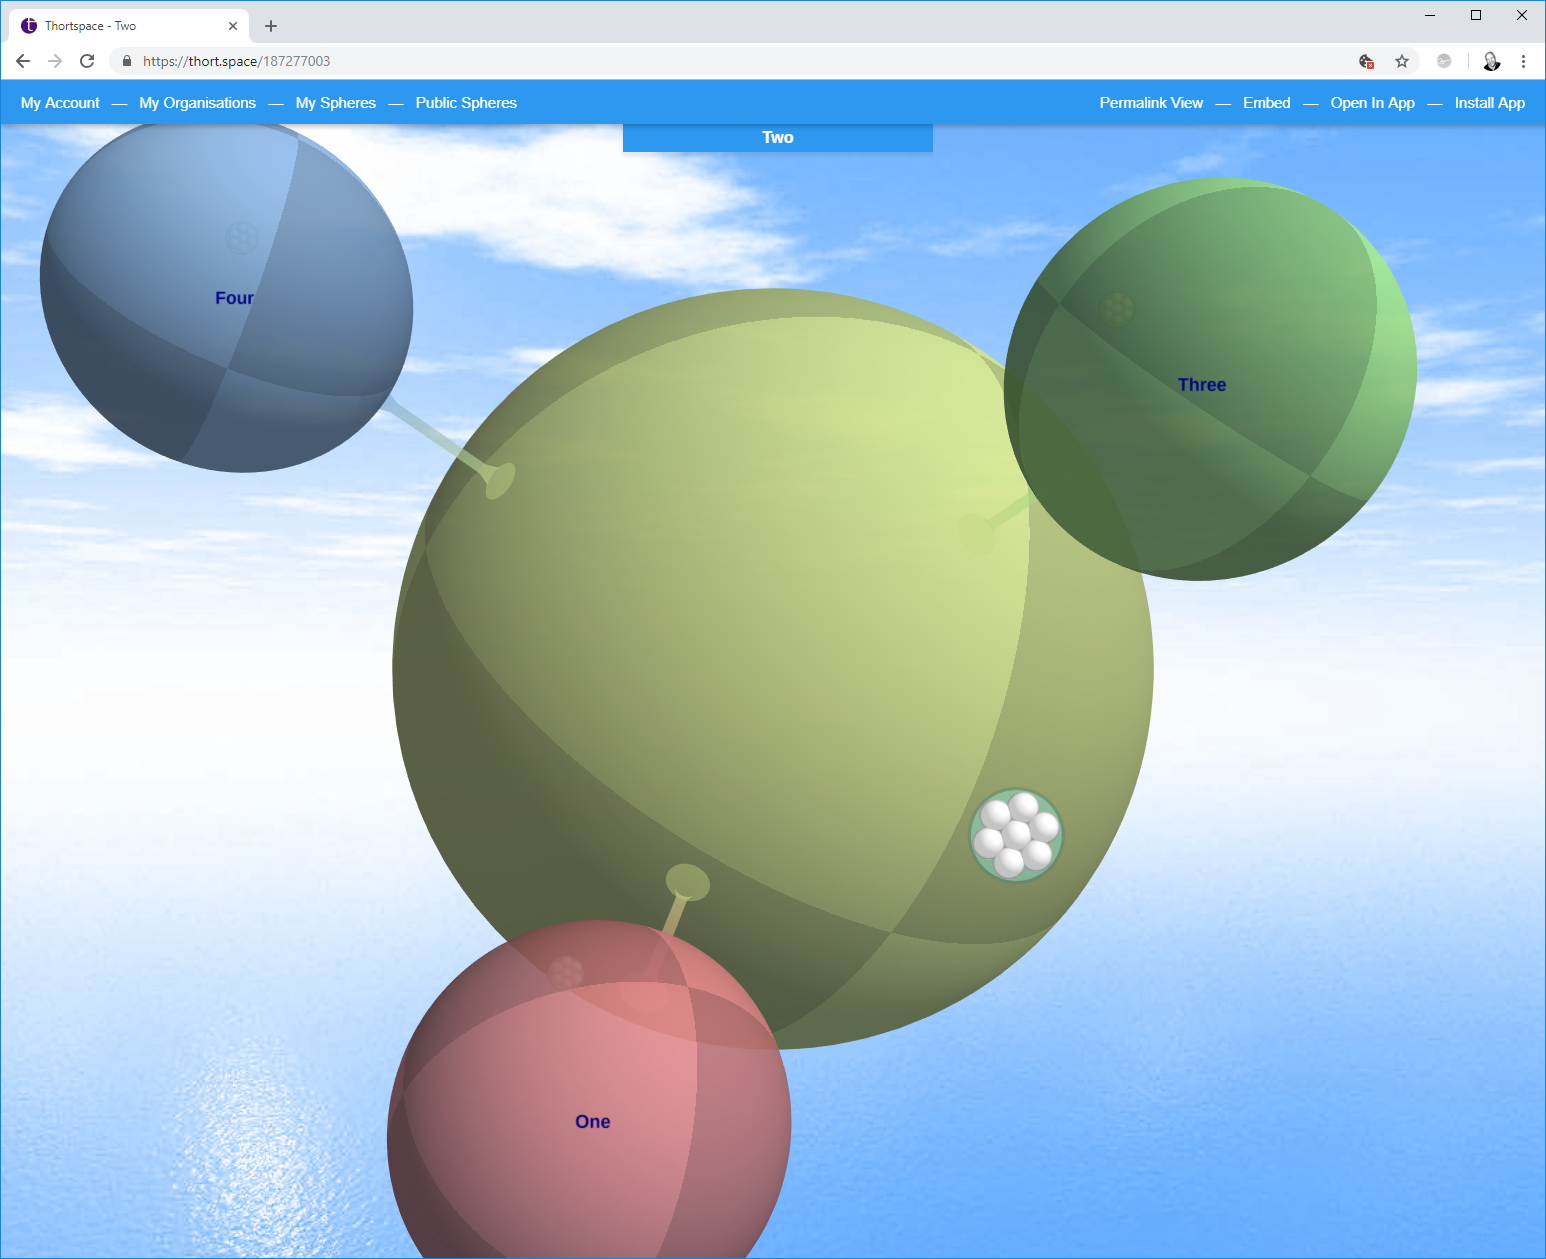Image resolution: width=1546 pixels, height=1259 pixels.
Task: Open My Account menu item
Action: coord(60,103)
